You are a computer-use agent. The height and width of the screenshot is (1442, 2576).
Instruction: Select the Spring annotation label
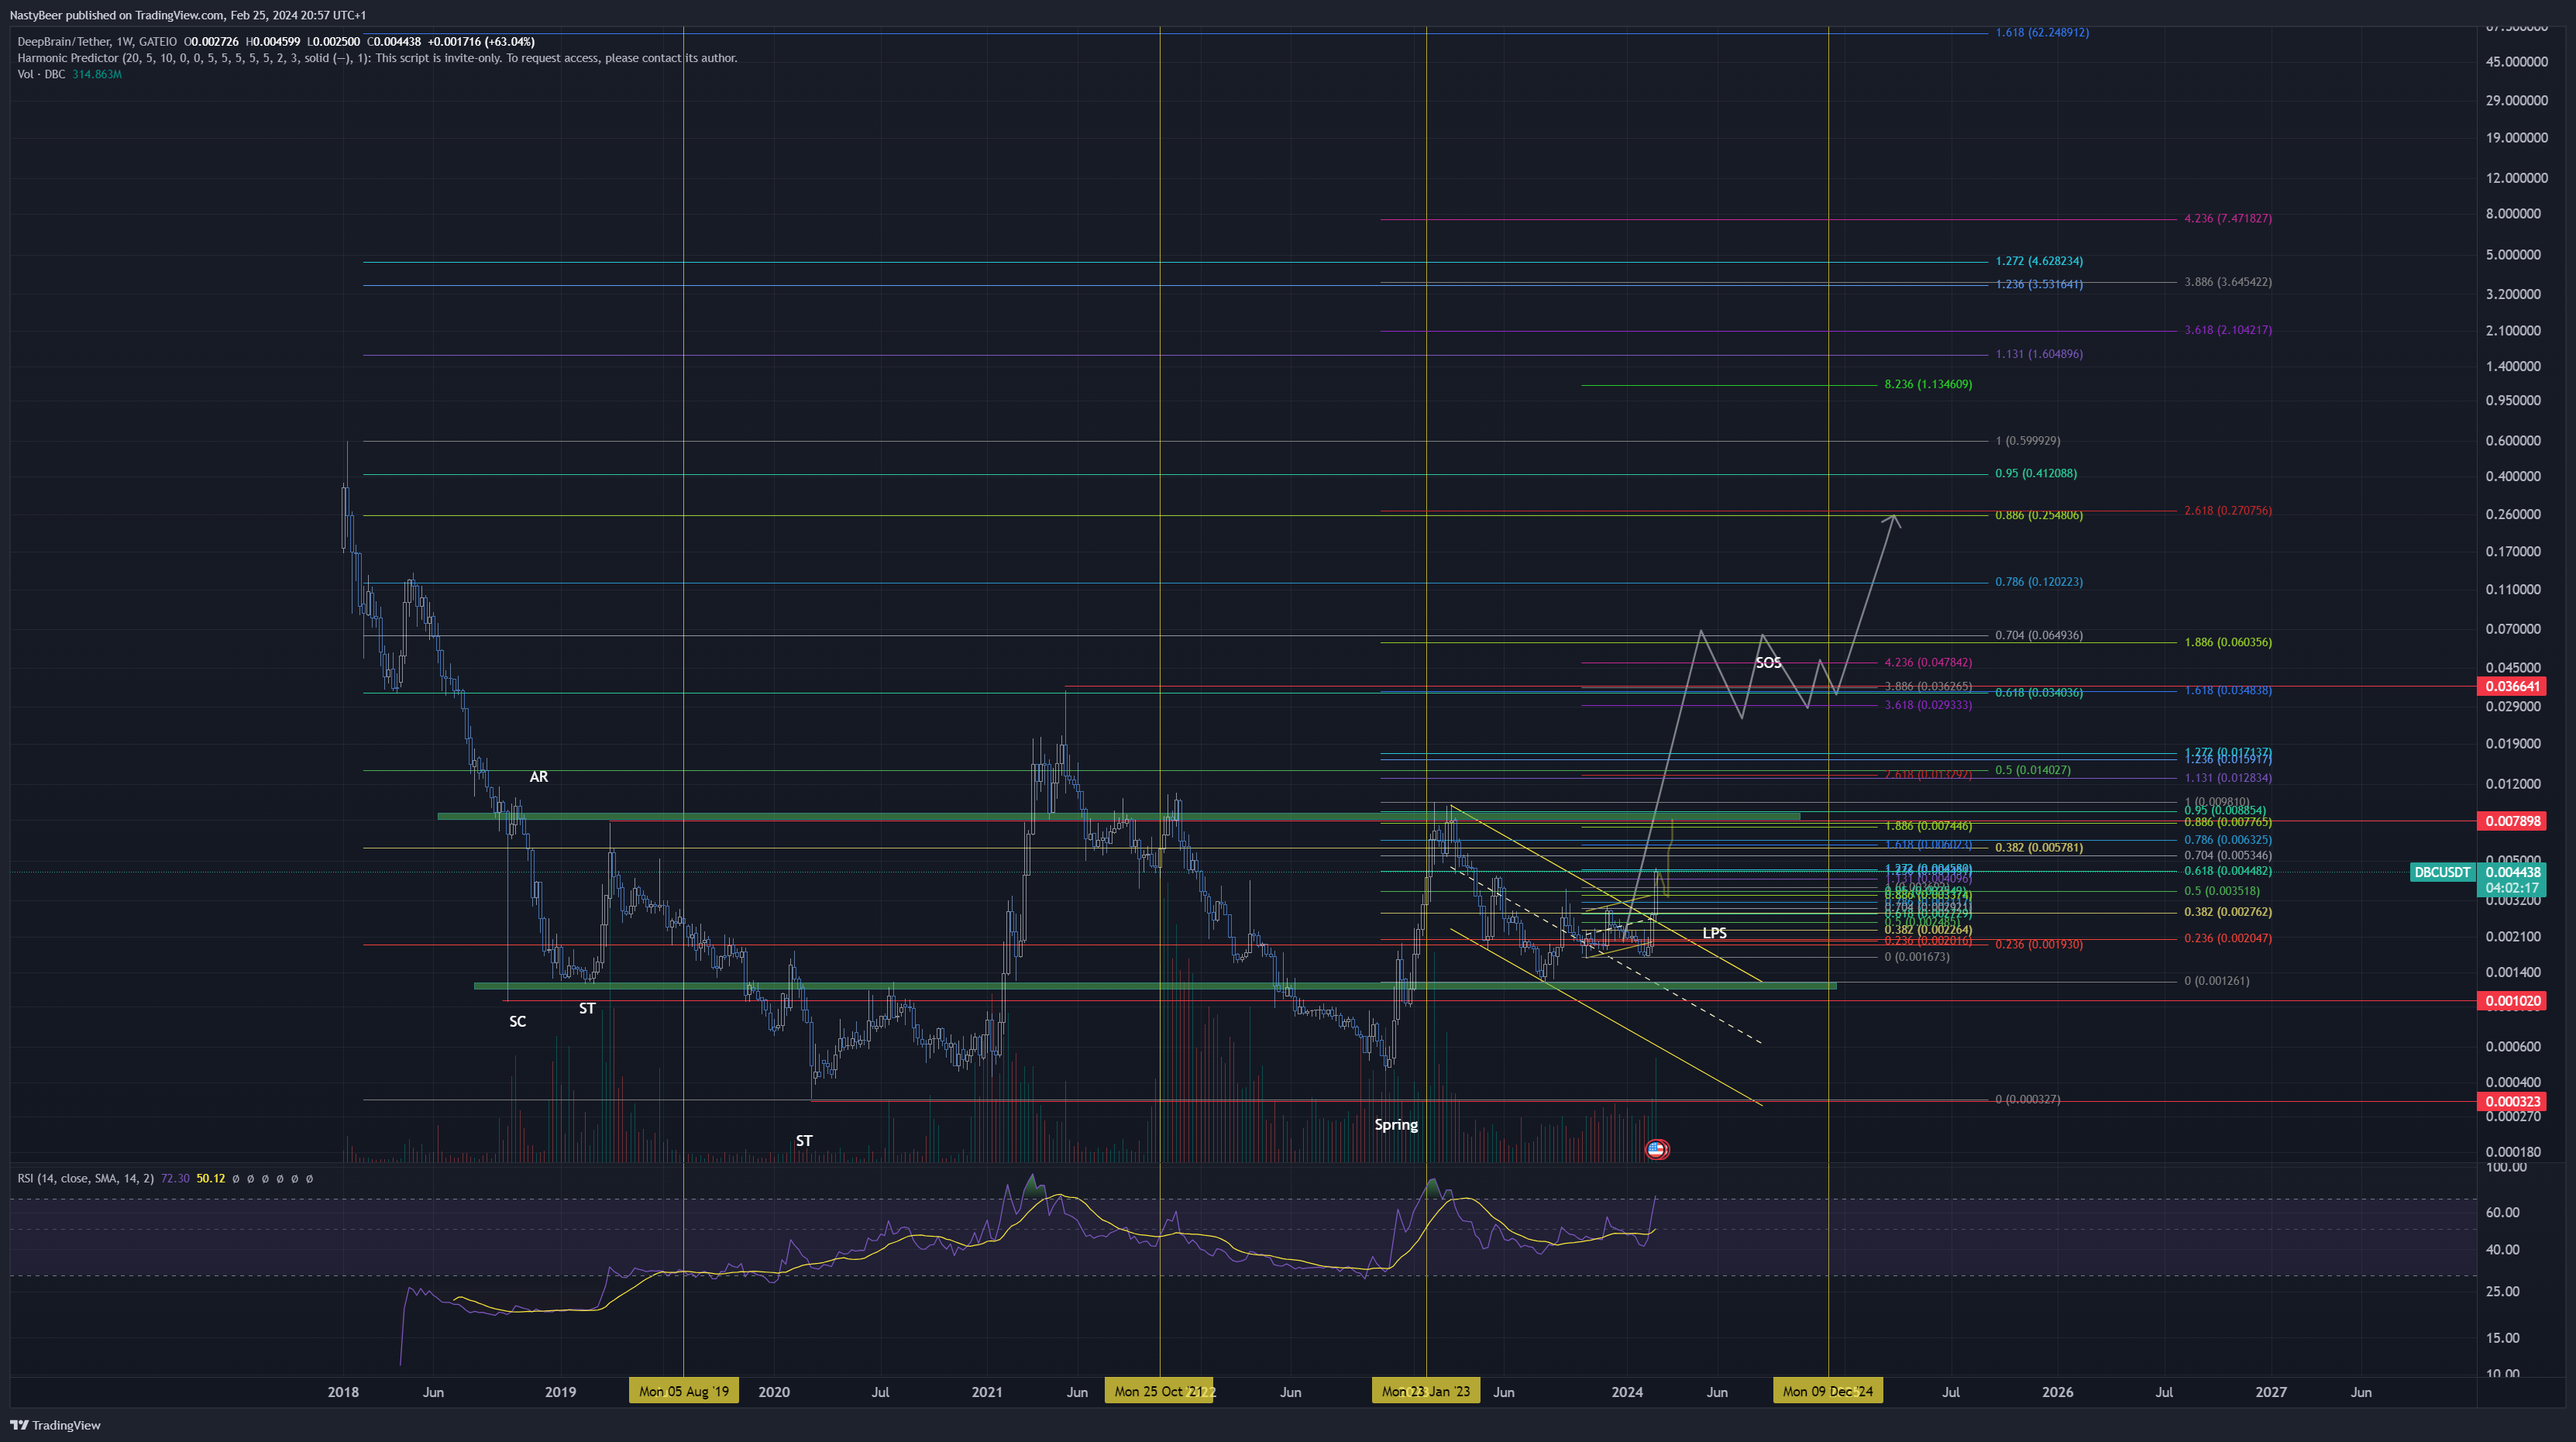pyautogui.click(x=1396, y=1125)
